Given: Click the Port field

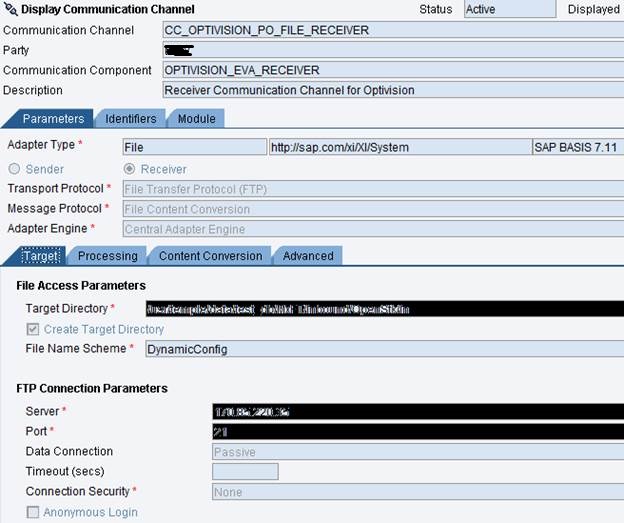Looking at the screenshot, I should coord(418,431).
